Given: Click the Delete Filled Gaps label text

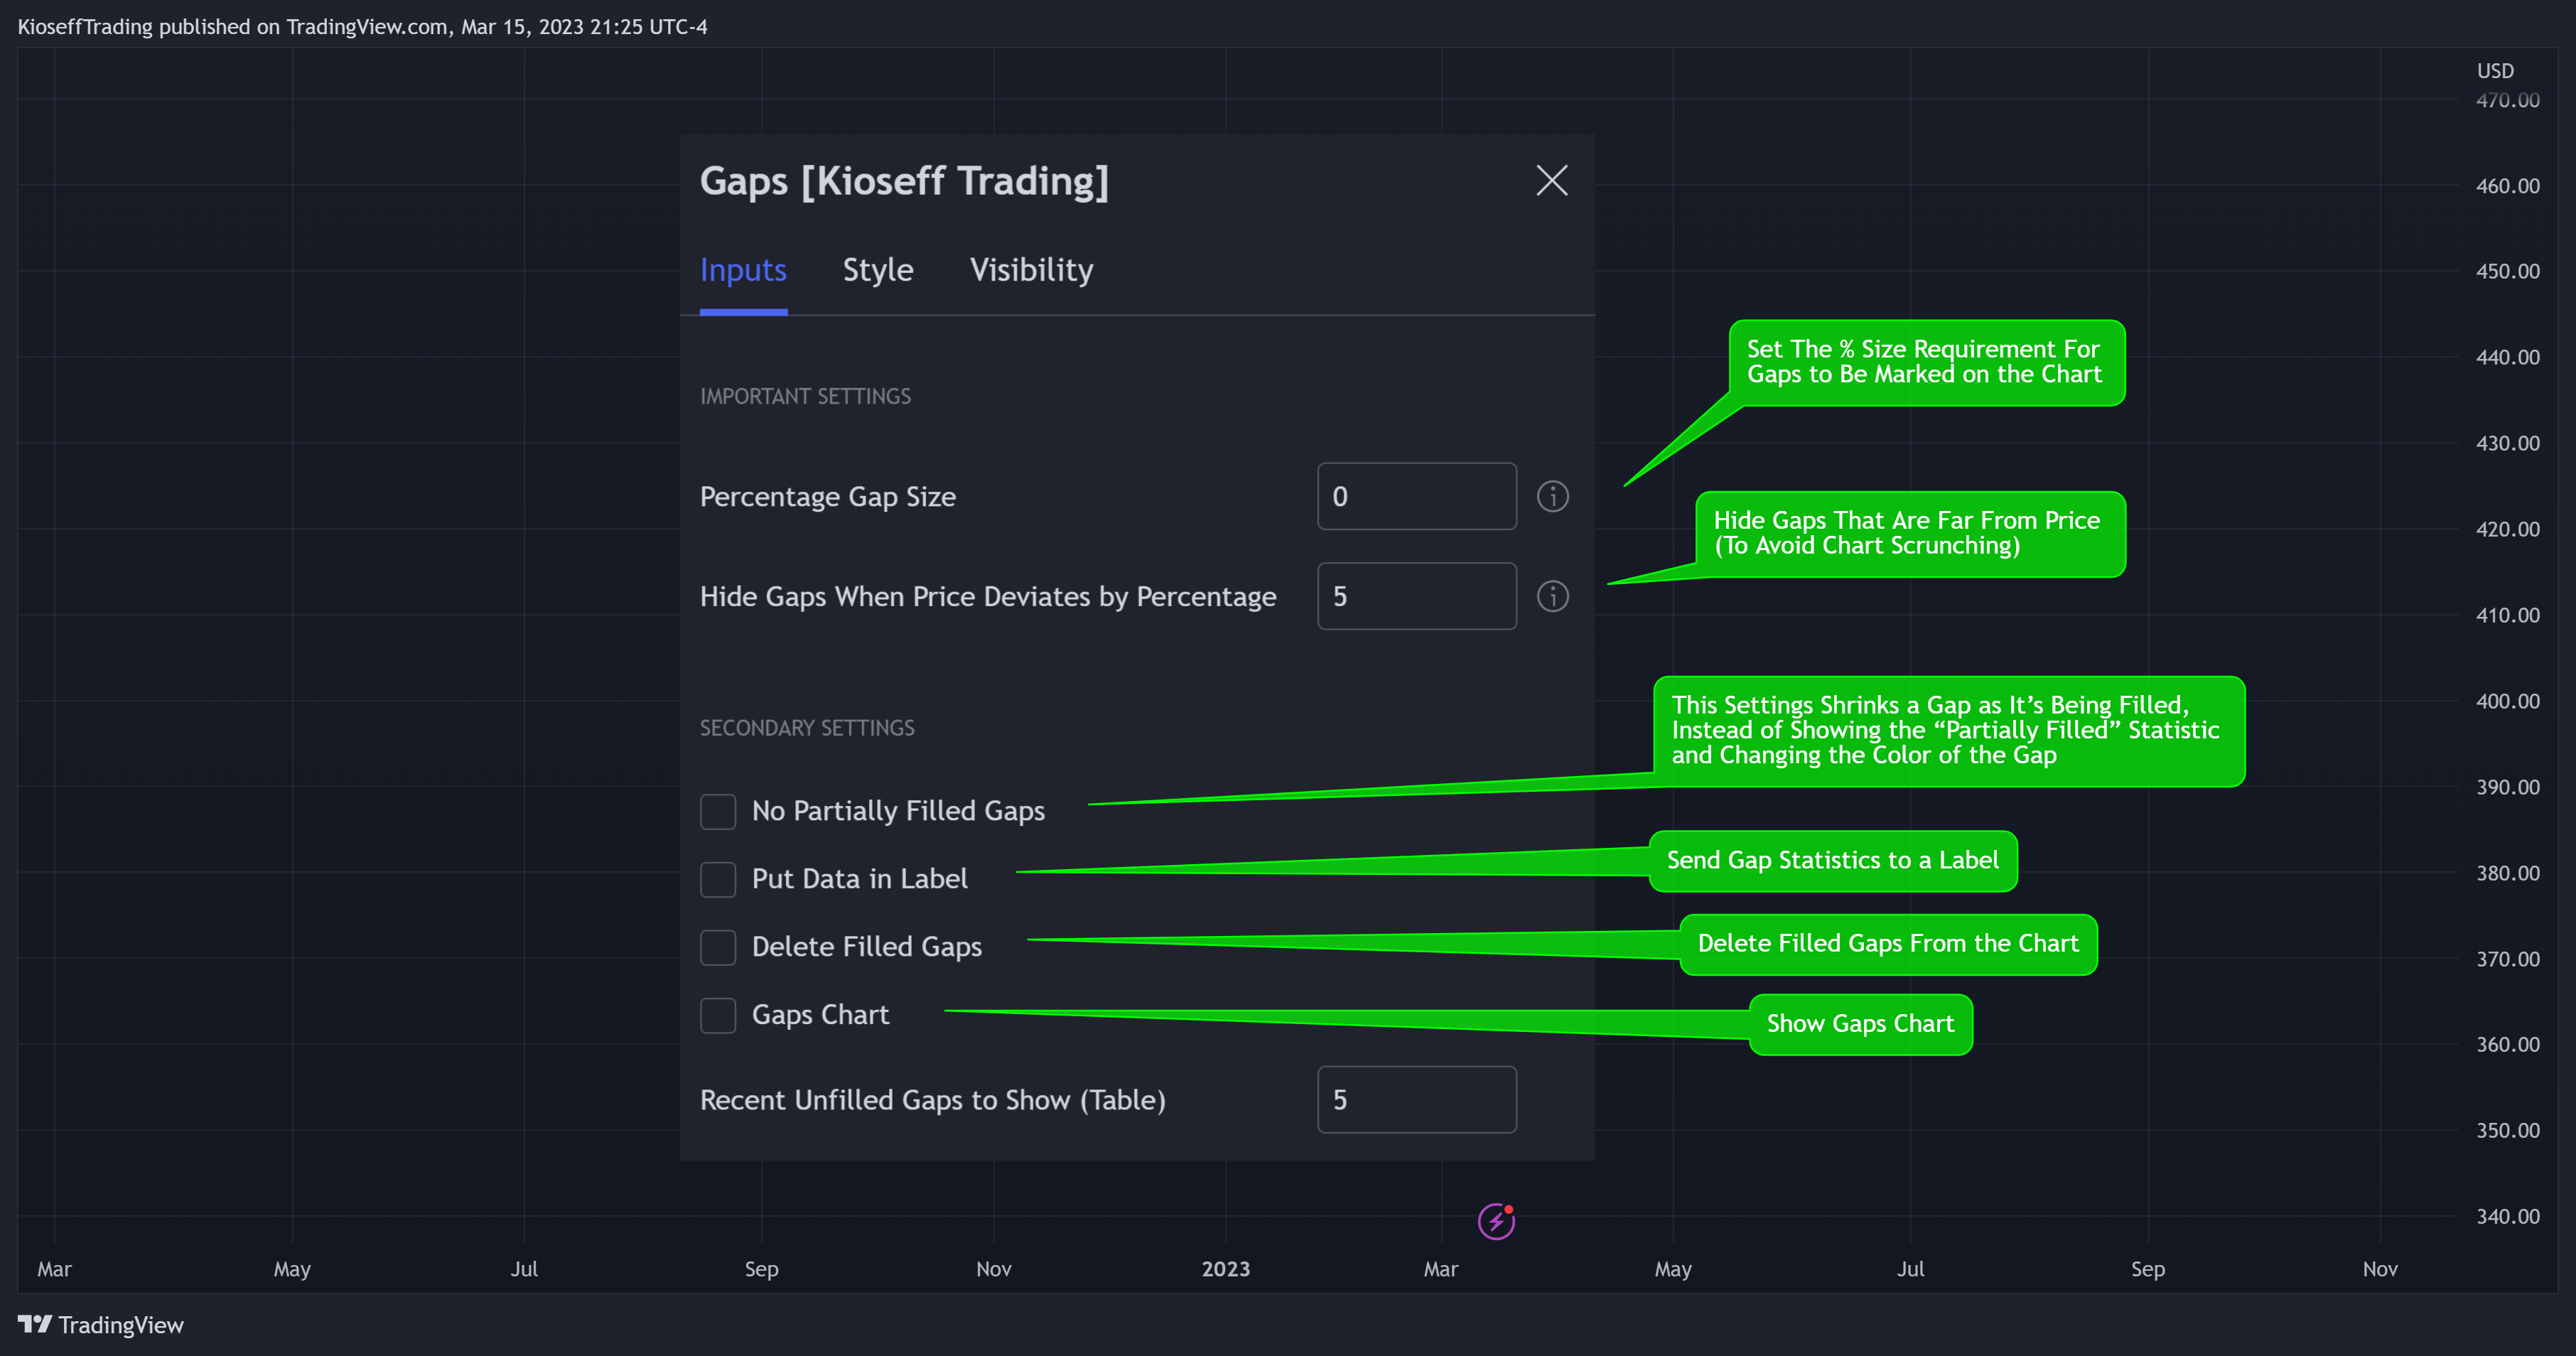Looking at the screenshot, I should tap(866, 947).
